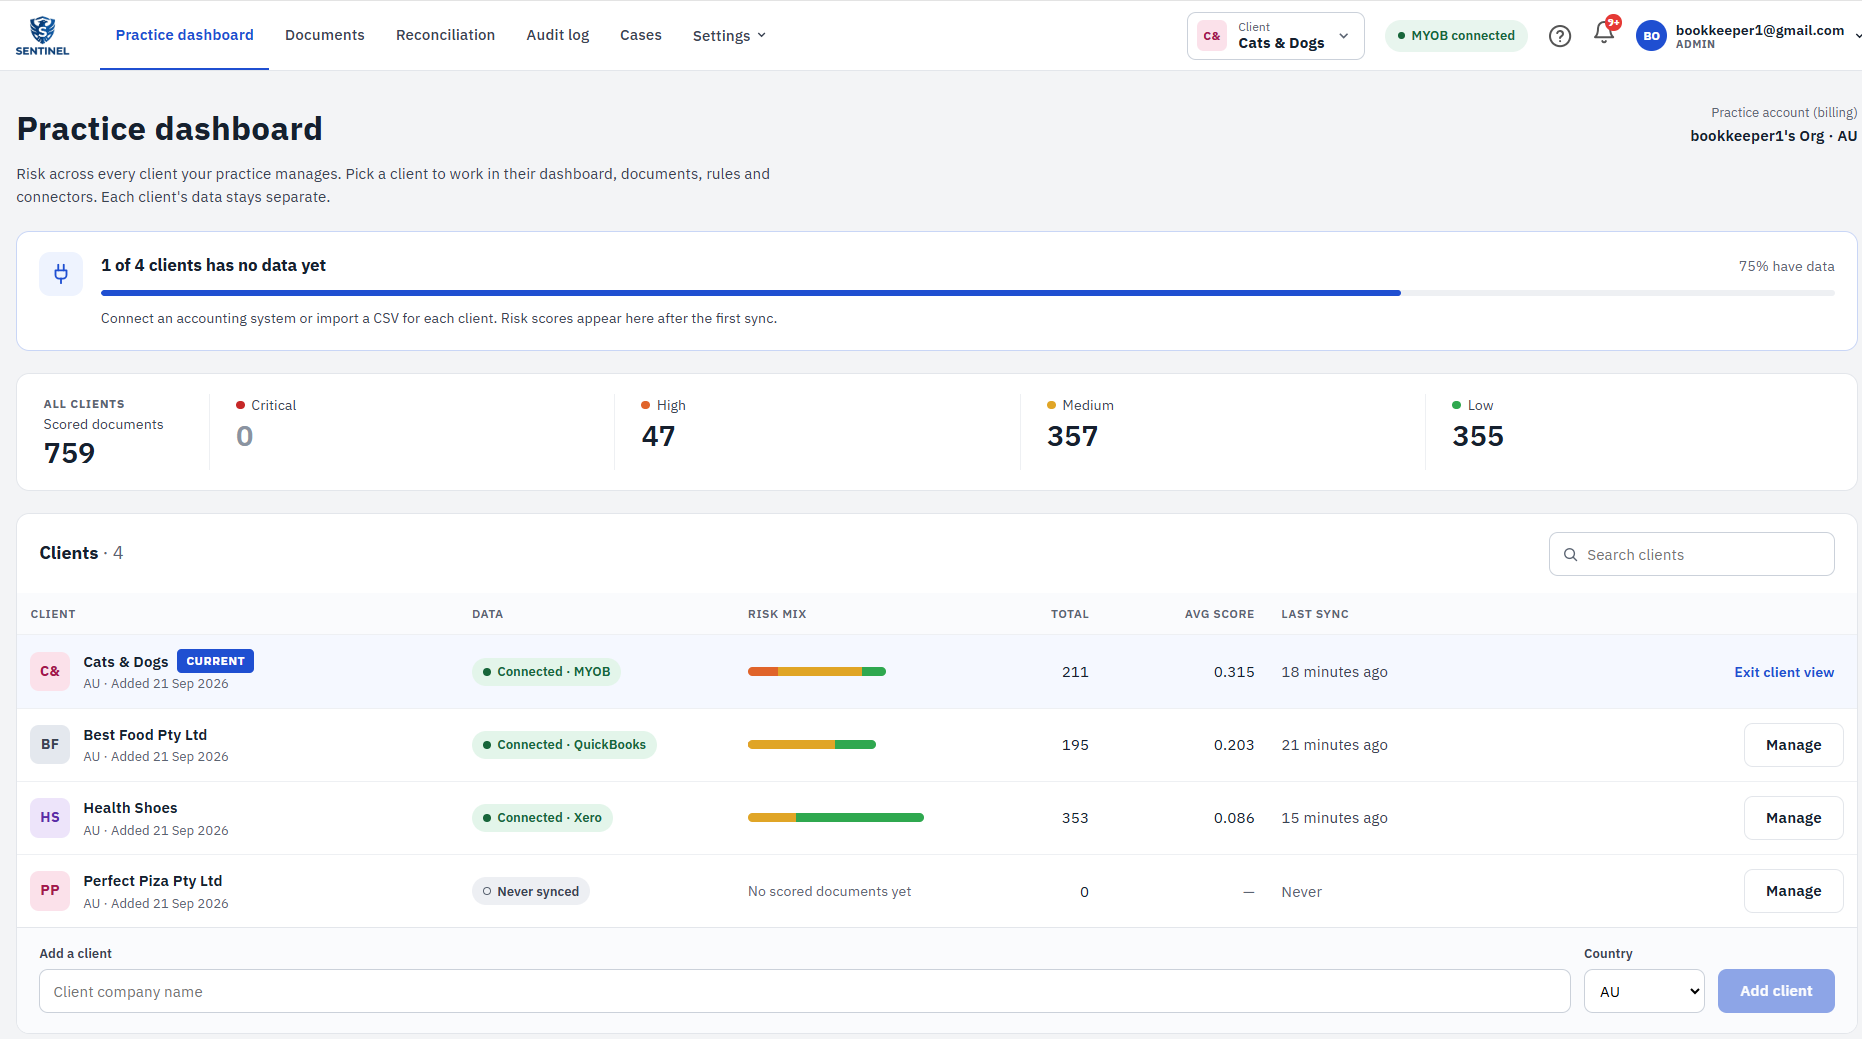Focus the Search clients field

pyautogui.click(x=1691, y=554)
